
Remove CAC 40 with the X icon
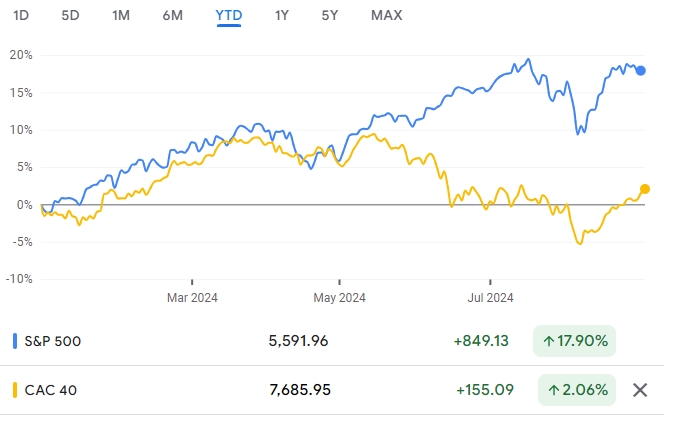point(641,390)
